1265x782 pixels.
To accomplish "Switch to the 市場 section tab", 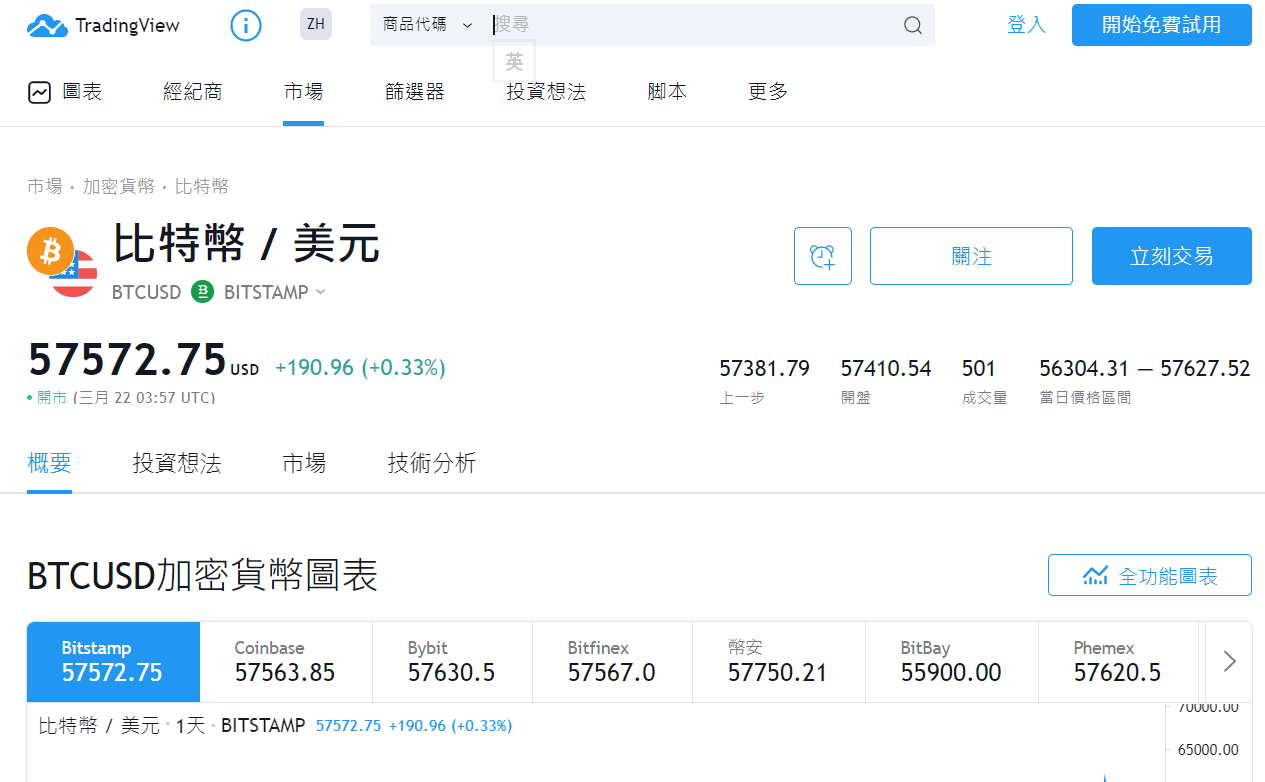I will click(304, 463).
